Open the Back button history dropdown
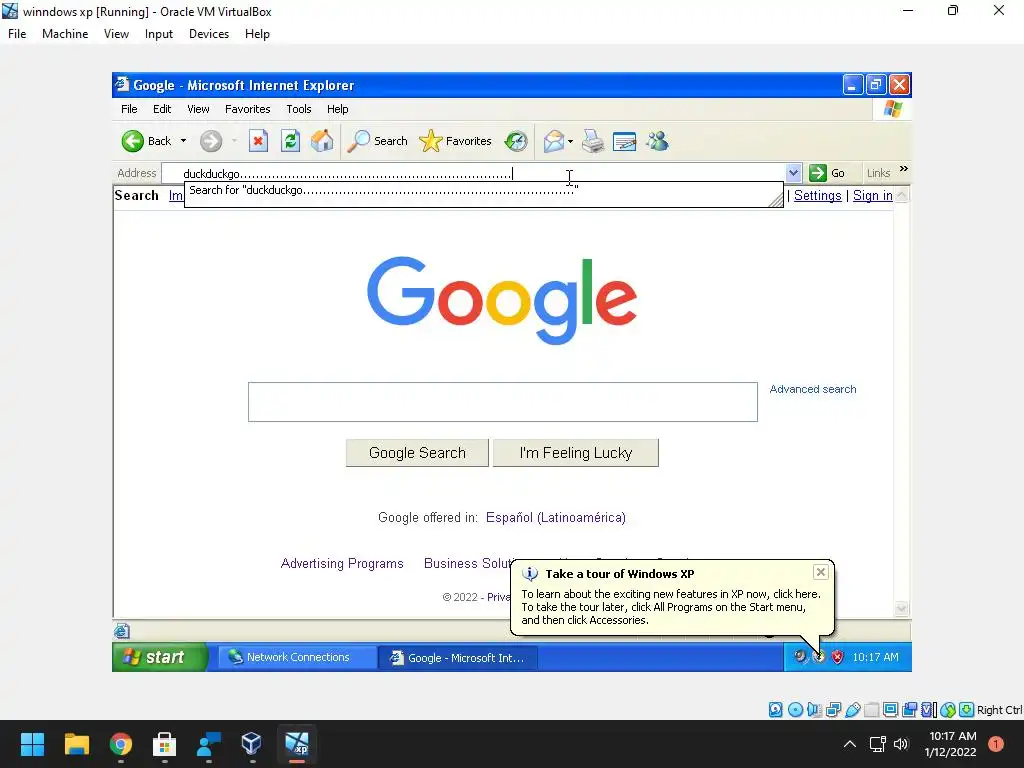1024x768 pixels. click(184, 141)
